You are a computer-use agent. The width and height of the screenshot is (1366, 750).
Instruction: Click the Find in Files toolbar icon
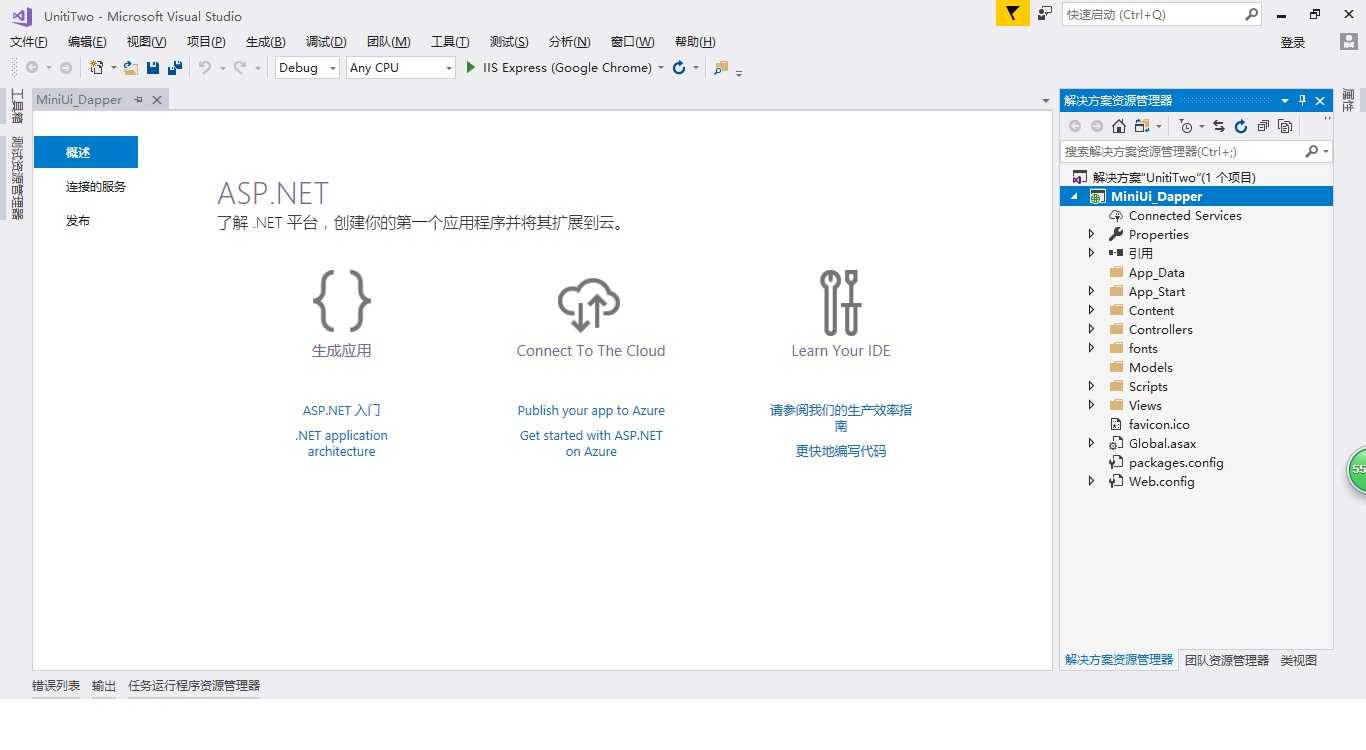[x=721, y=68]
